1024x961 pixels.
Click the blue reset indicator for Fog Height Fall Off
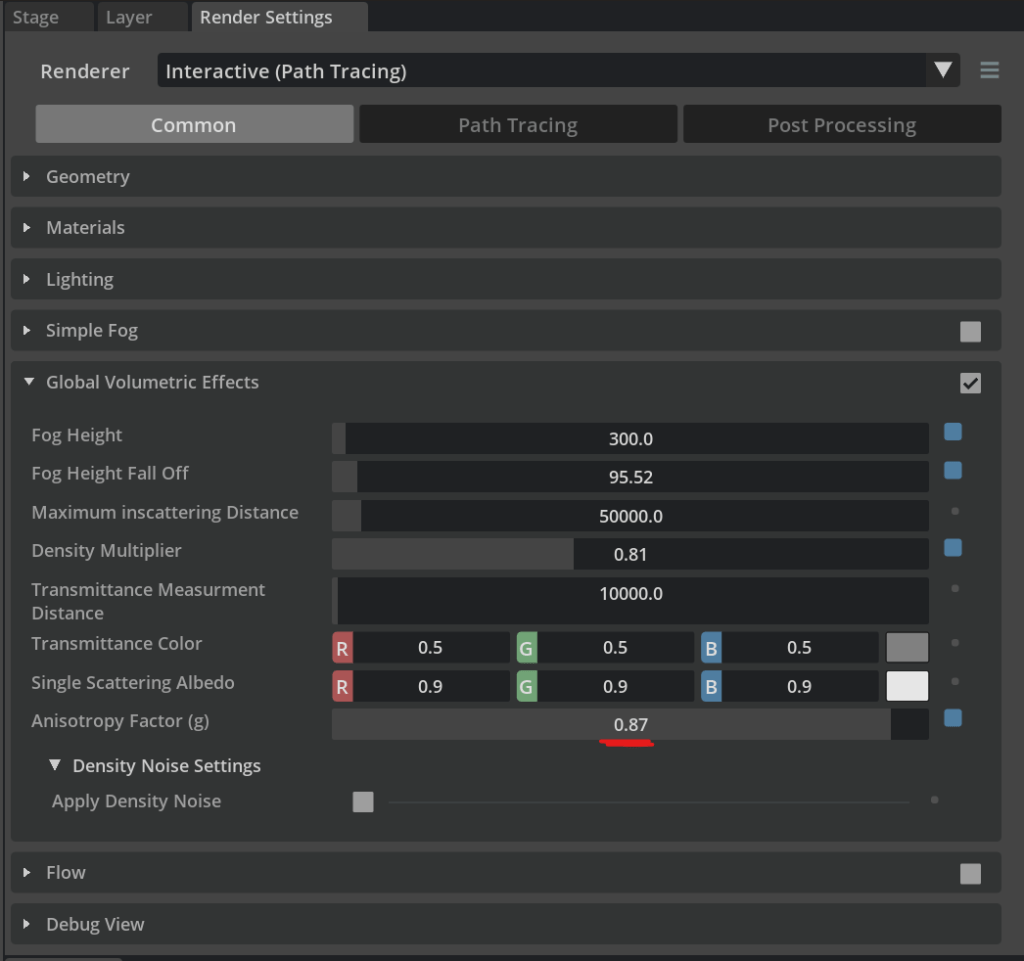[953, 471]
